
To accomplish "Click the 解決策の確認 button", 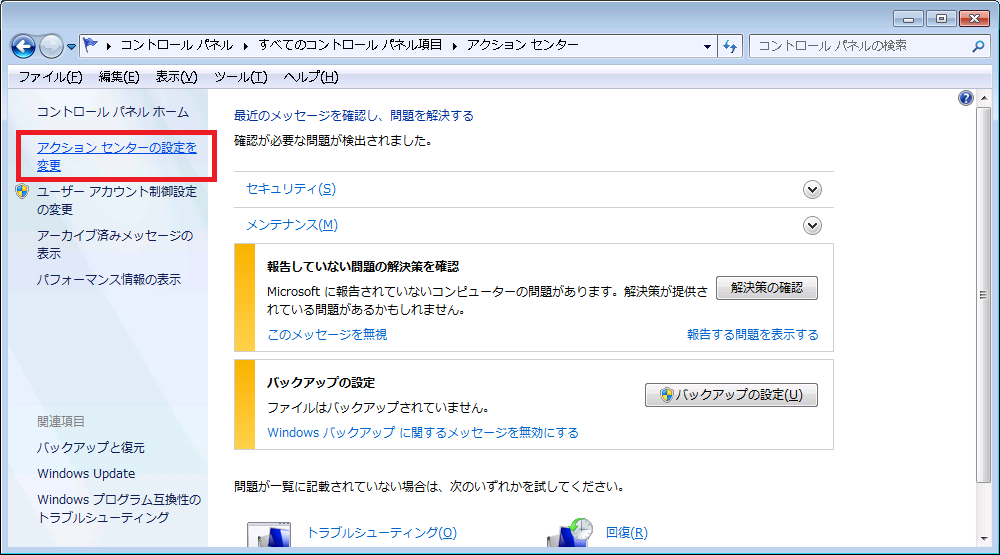I will tap(766, 288).
